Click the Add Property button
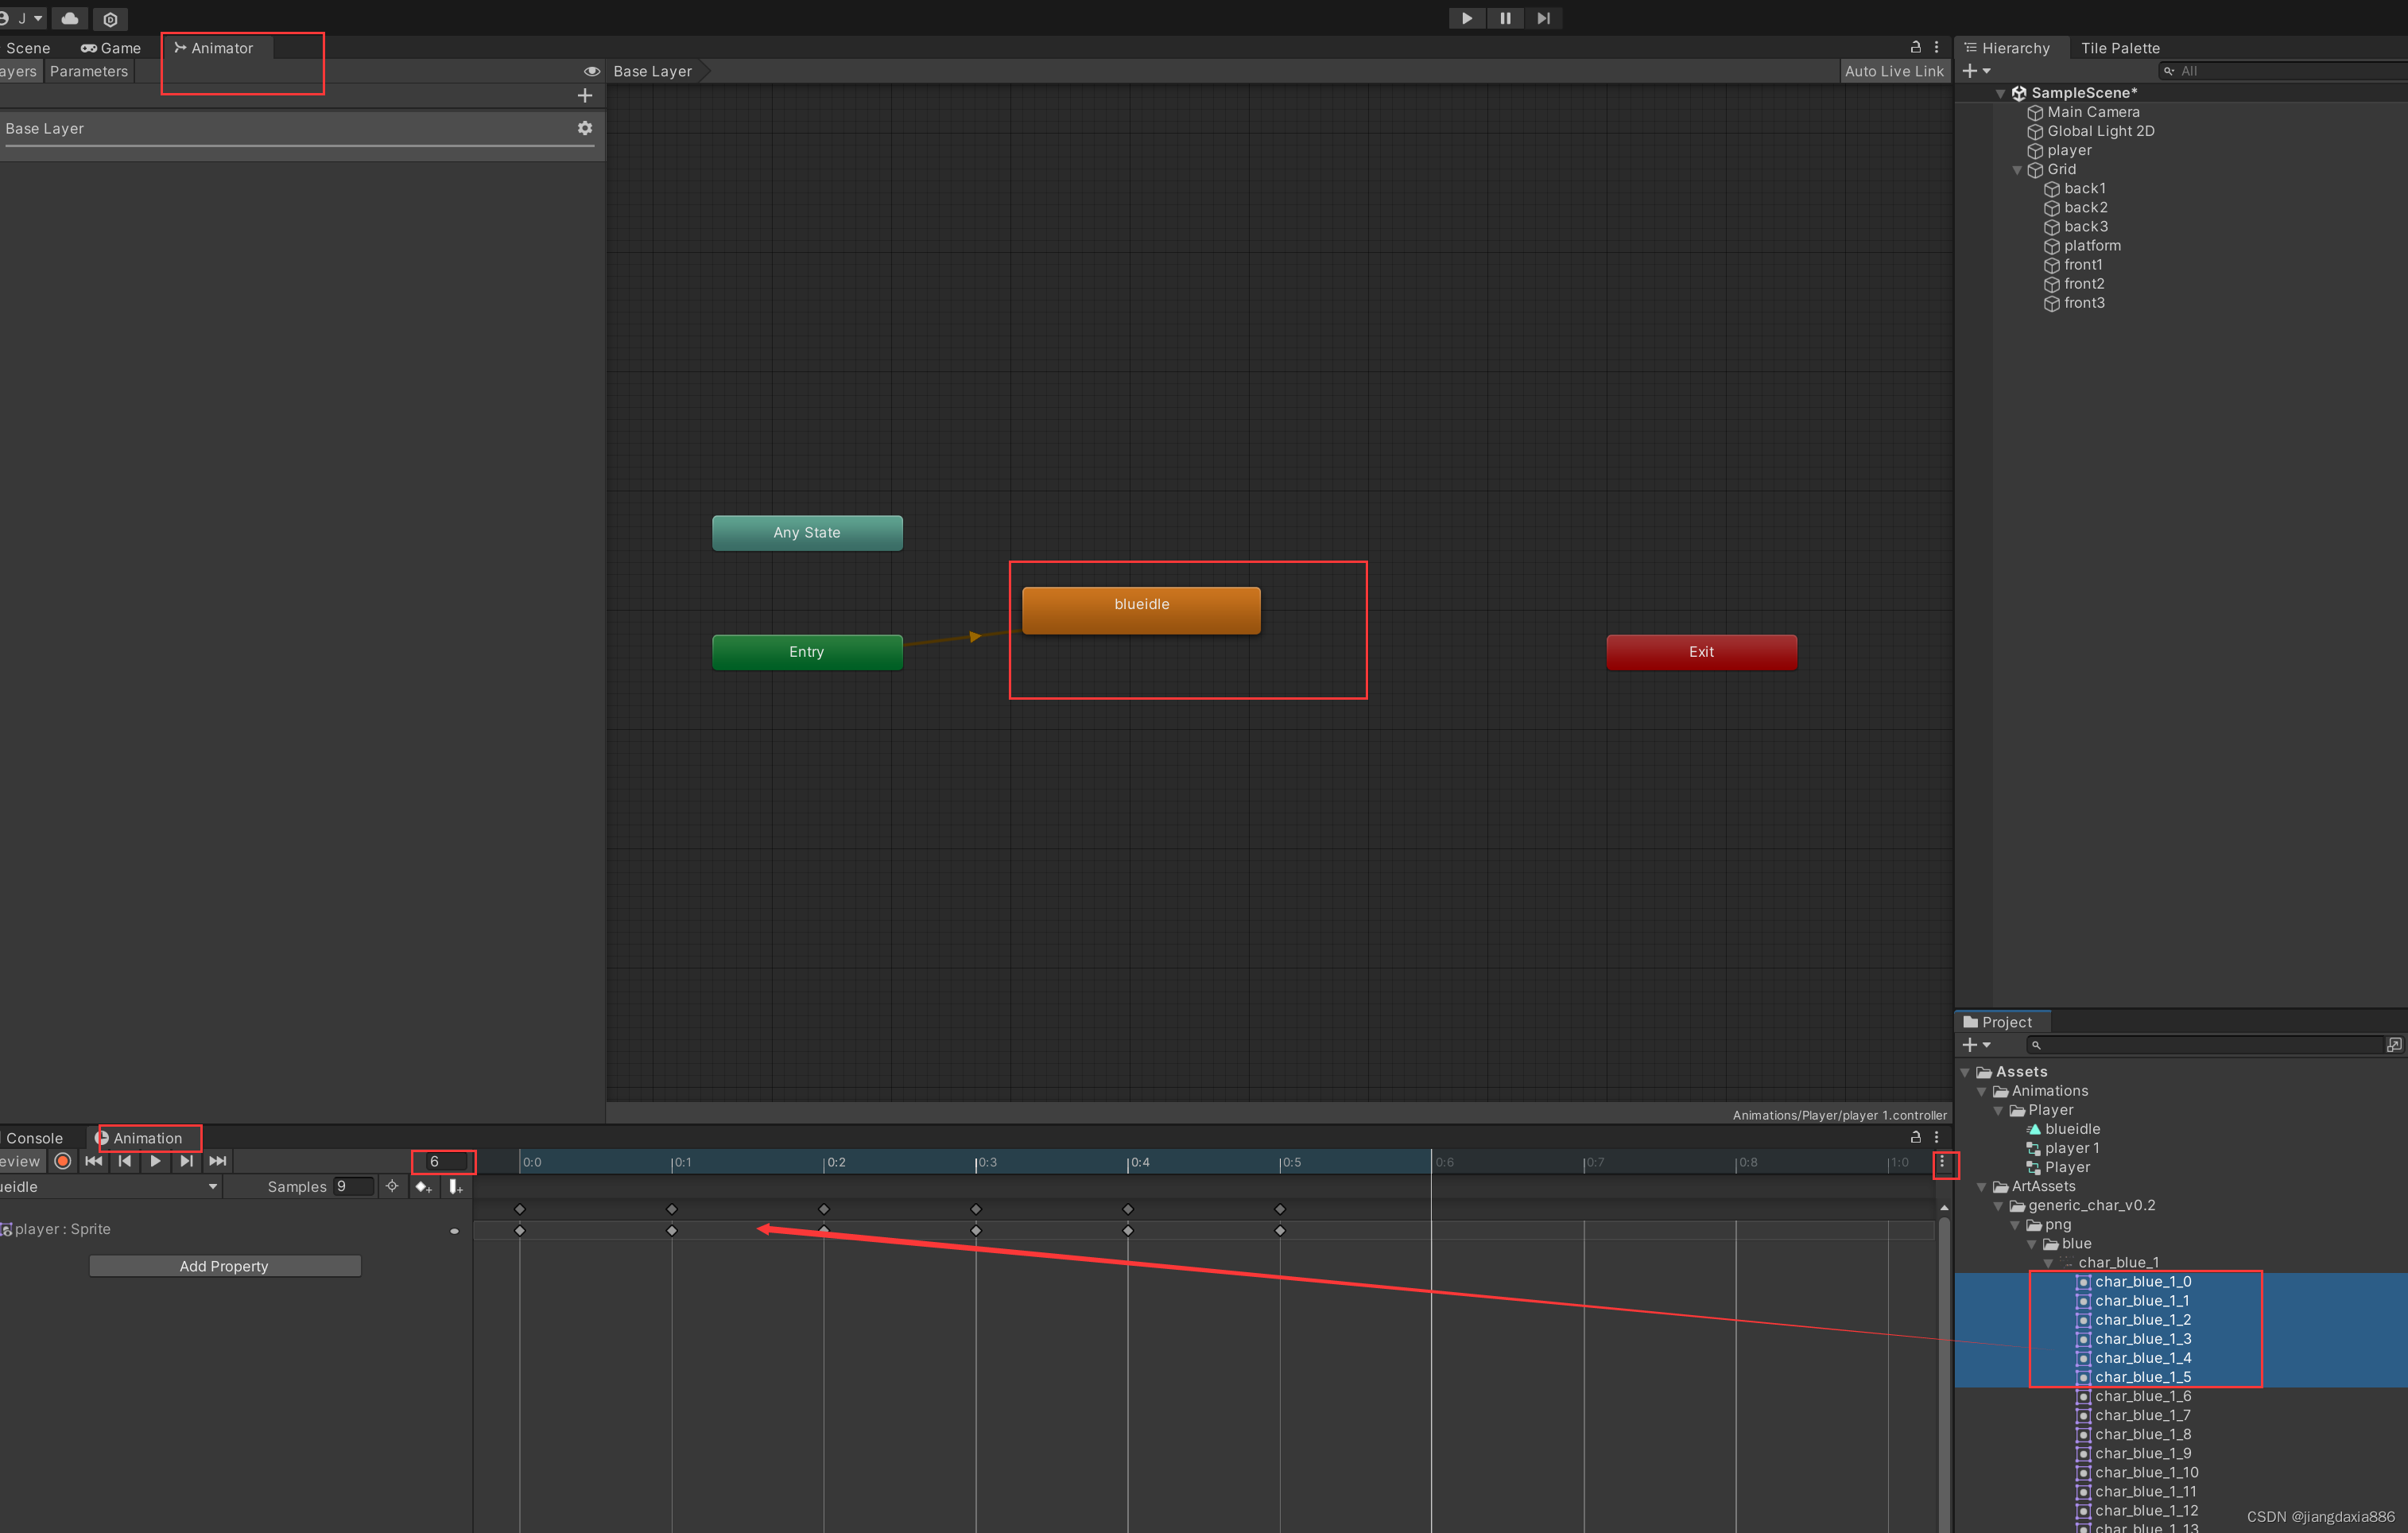 coord(224,1266)
